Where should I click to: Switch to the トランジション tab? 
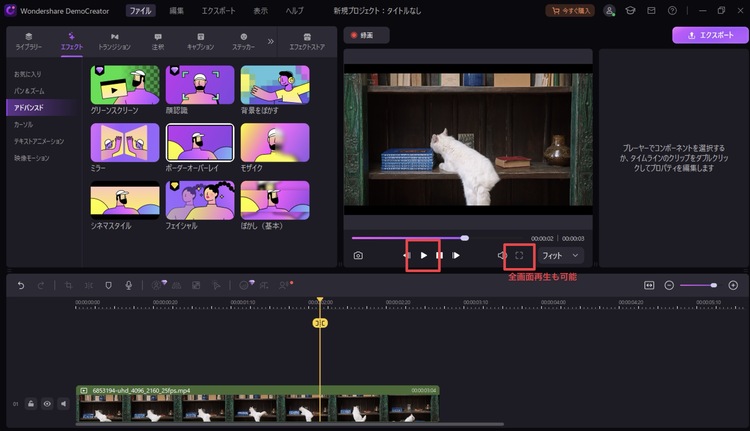[x=114, y=42]
